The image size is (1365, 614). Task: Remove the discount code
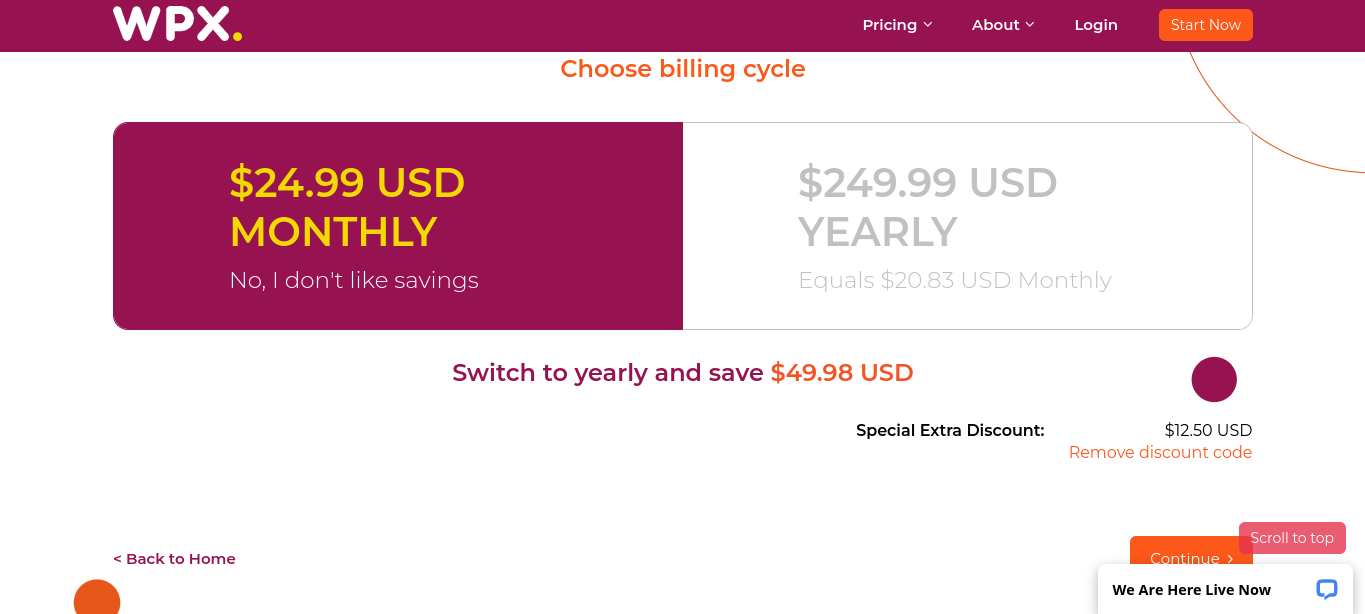click(x=1160, y=453)
